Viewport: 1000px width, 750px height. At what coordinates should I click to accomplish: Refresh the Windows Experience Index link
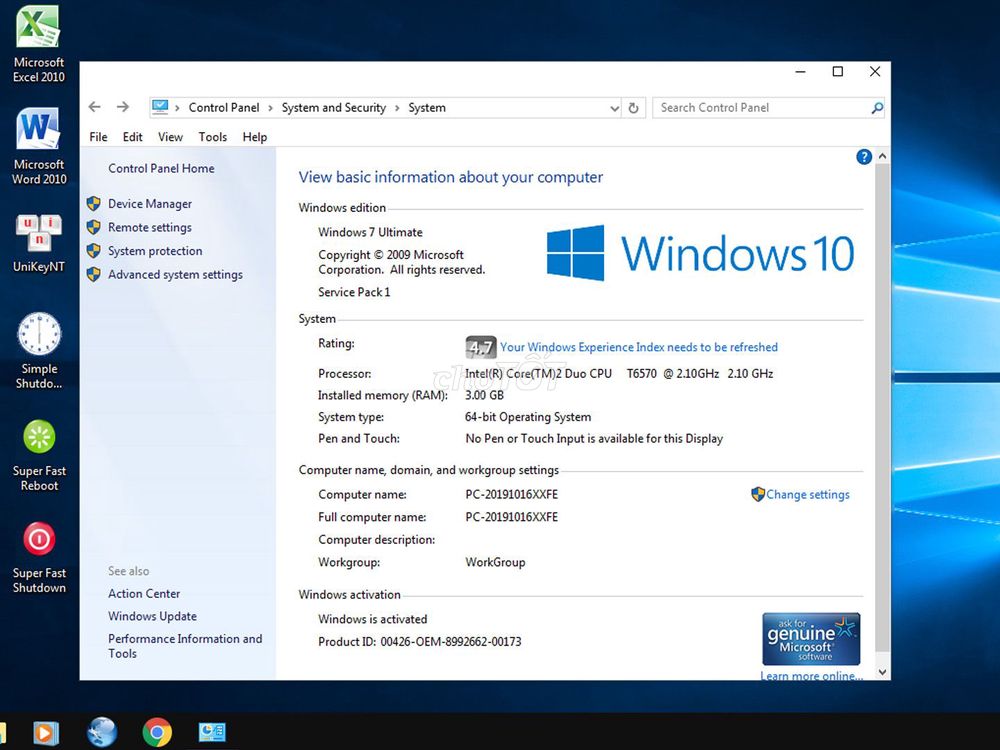coord(638,347)
